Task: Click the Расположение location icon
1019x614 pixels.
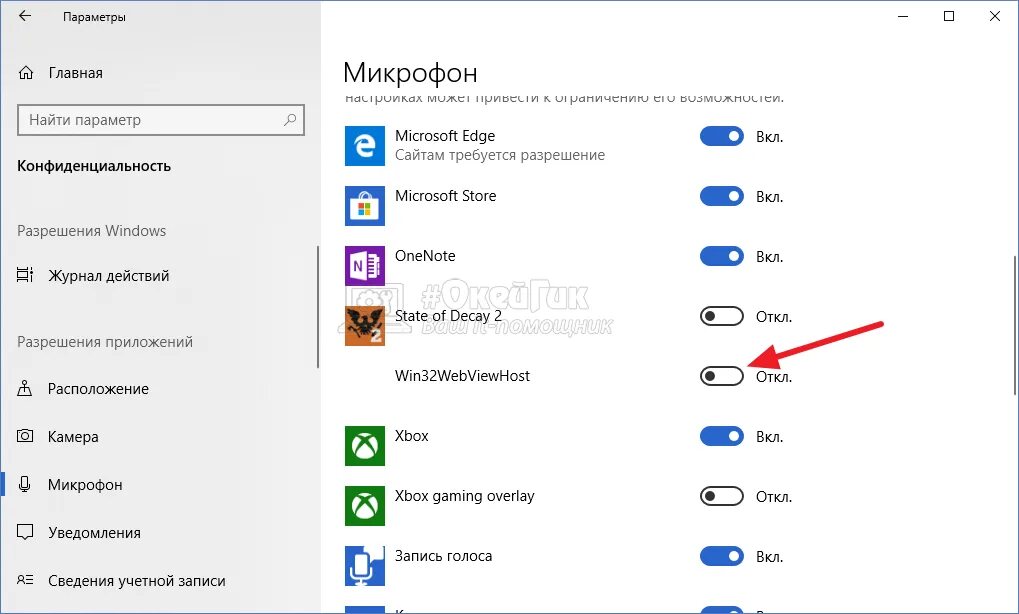Action: [25, 389]
